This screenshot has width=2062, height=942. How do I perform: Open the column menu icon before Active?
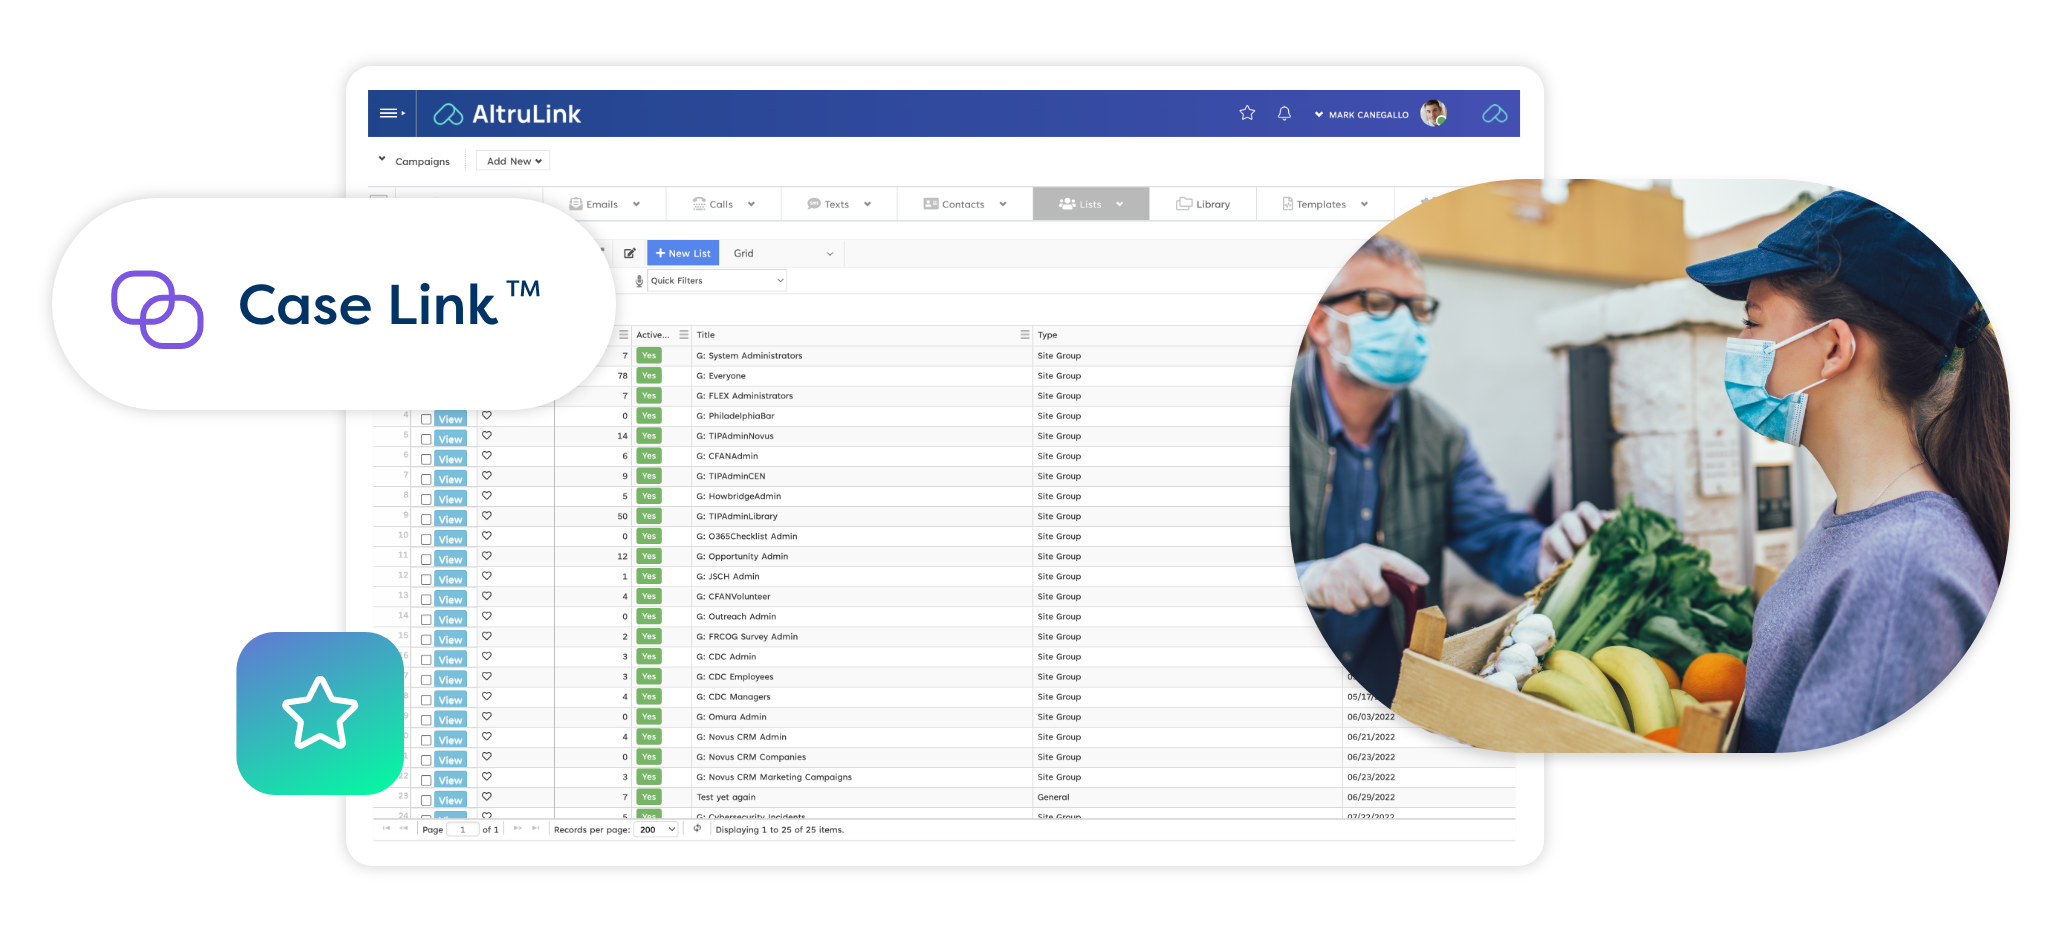coord(624,335)
